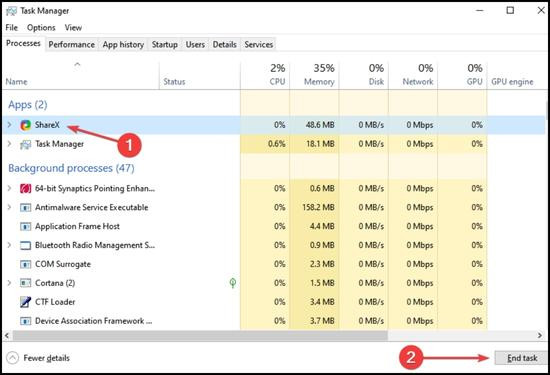Expand the Antimalware Service Executable entry

pyautogui.click(x=9, y=207)
